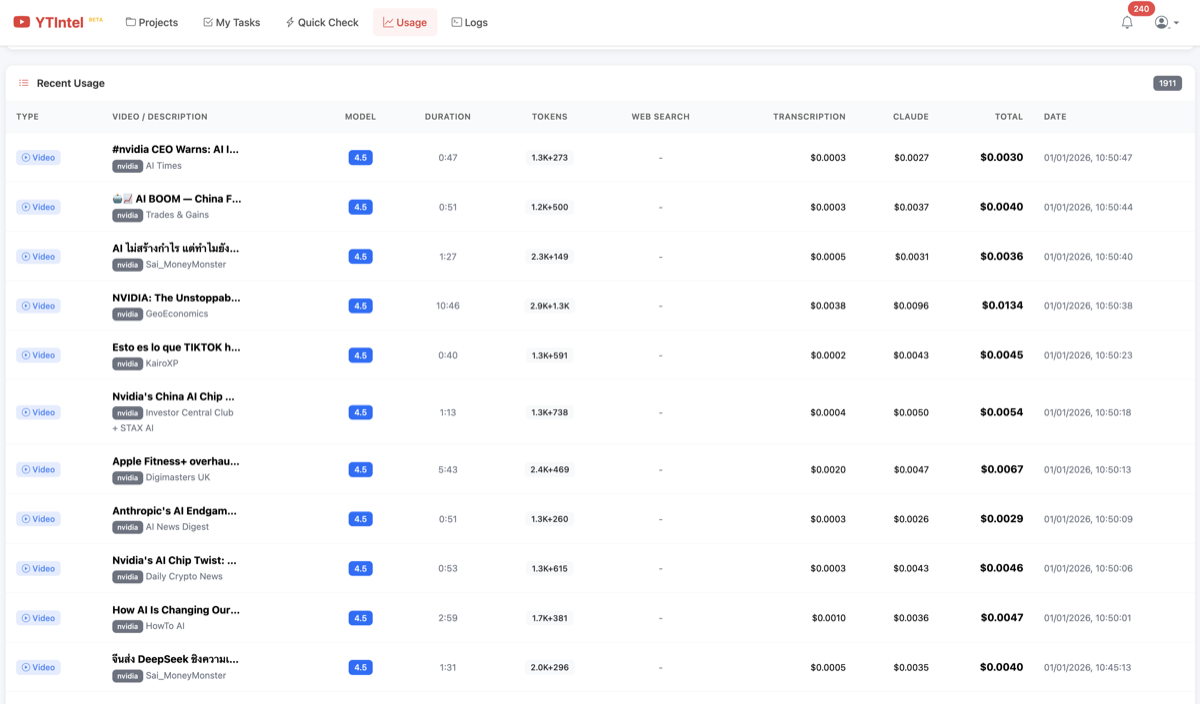The width and height of the screenshot is (1200, 704).
Task: Open the user account dropdown menu
Action: coord(1166,22)
